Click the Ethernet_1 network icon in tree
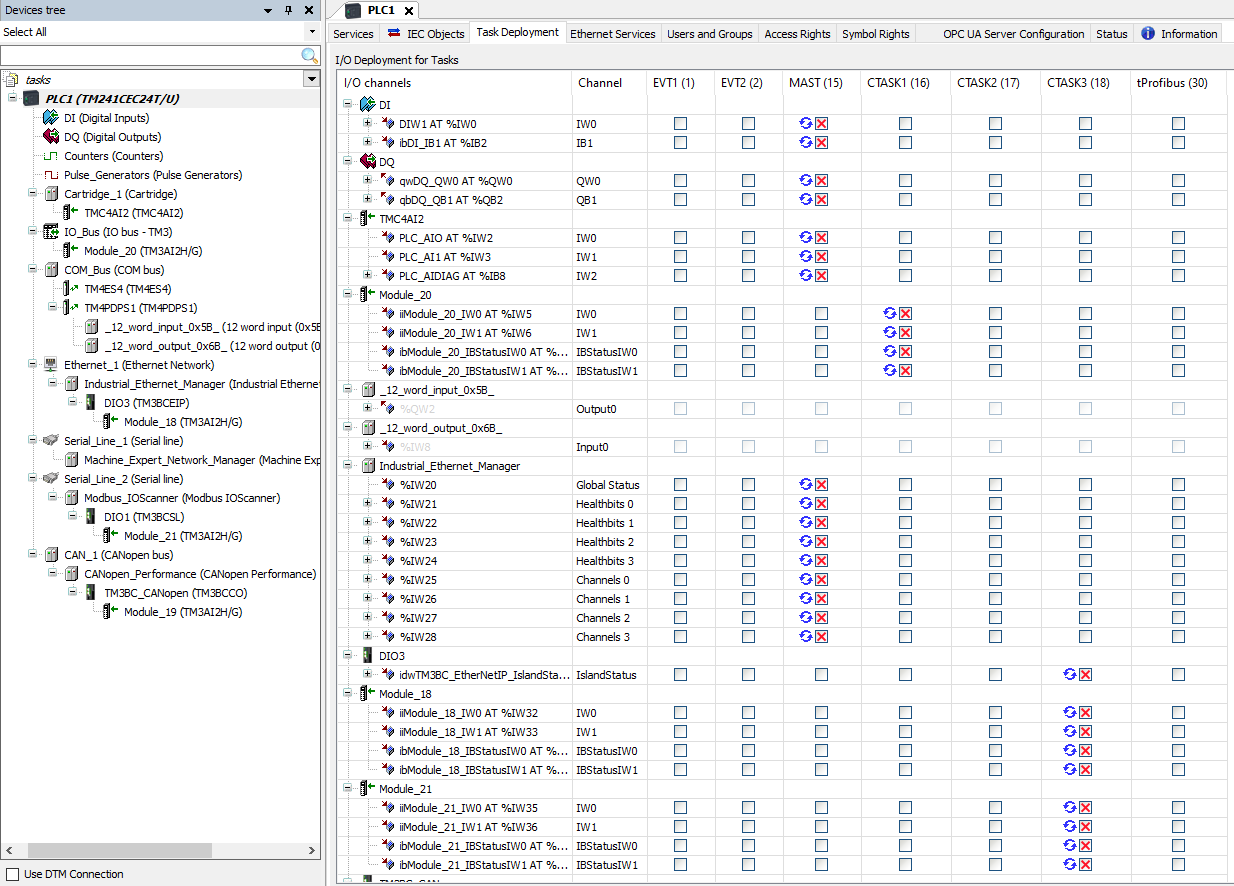The height and width of the screenshot is (886, 1234). click(x=51, y=365)
